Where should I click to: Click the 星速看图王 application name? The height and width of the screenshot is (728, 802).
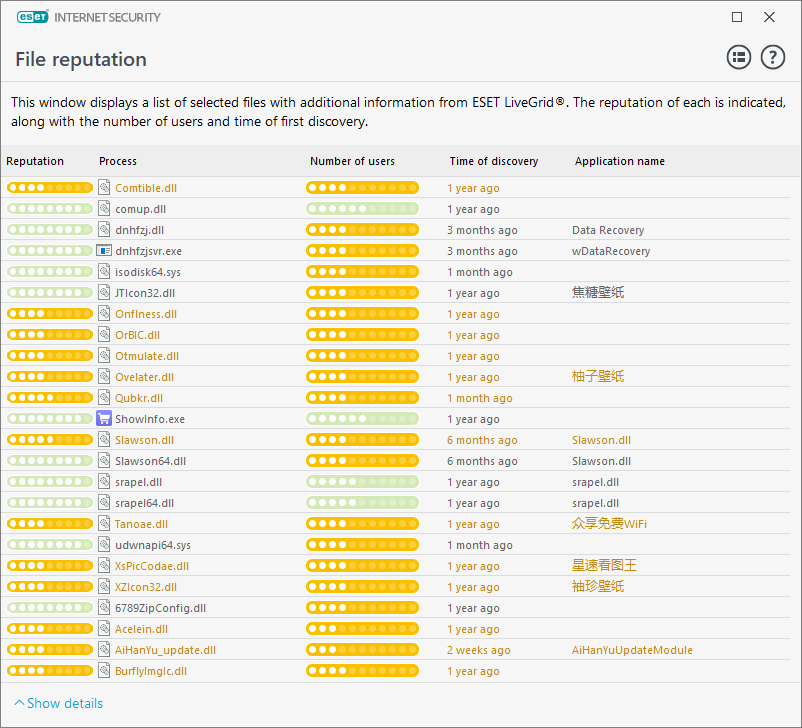coord(604,565)
